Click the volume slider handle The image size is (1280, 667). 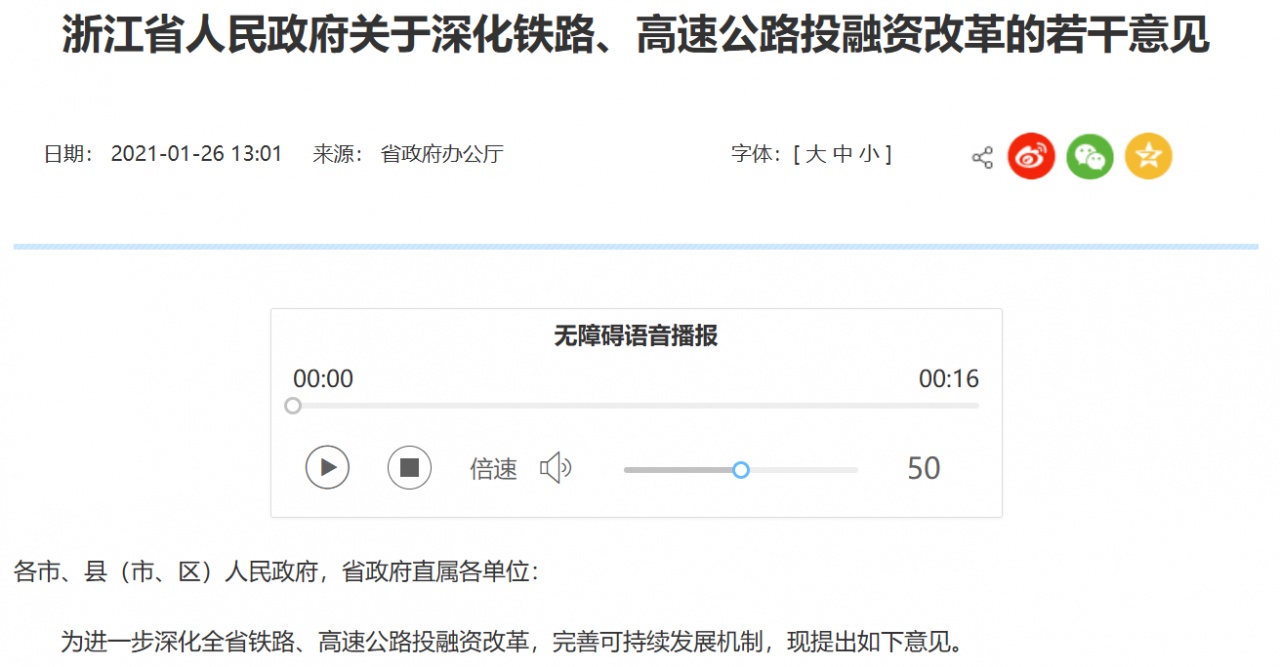coord(740,469)
